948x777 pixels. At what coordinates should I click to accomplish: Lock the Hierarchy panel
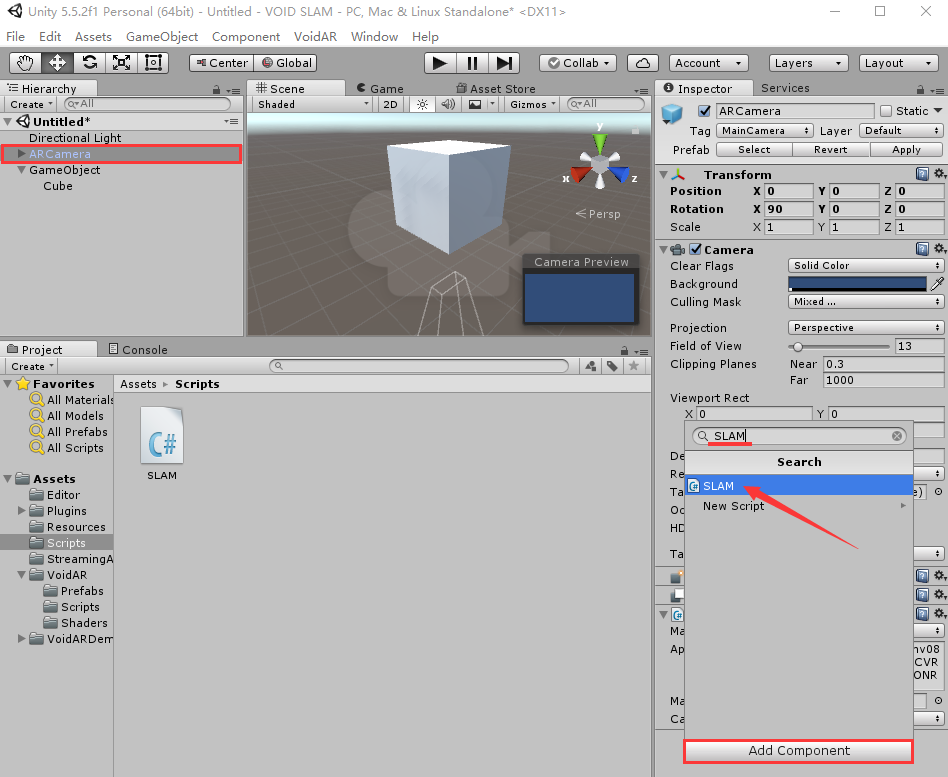[x=216, y=89]
